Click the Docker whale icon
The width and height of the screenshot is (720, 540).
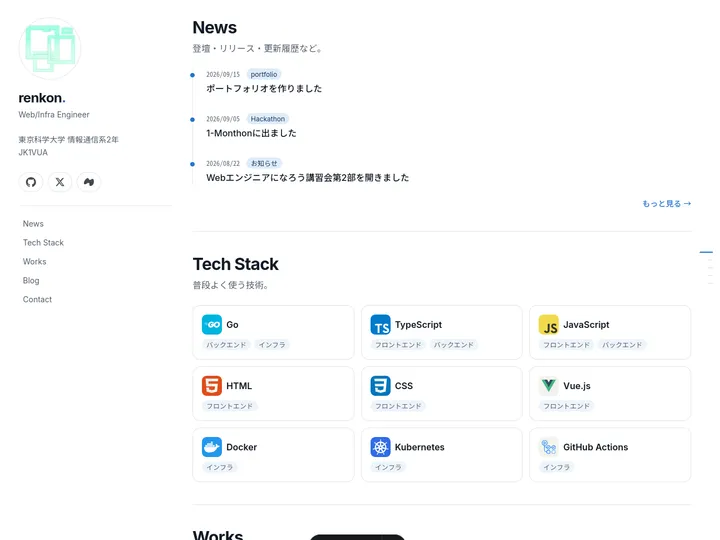pyautogui.click(x=212, y=447)
